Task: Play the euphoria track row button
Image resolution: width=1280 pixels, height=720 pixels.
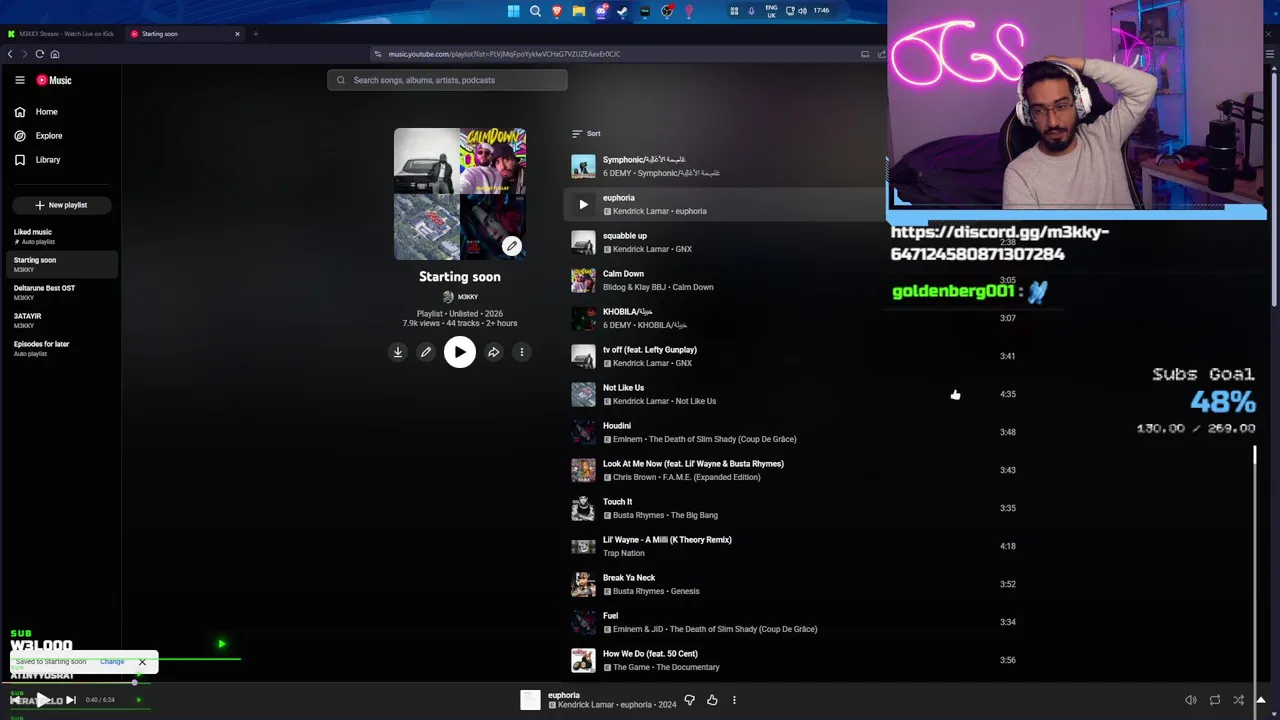Action: (583, 204)
